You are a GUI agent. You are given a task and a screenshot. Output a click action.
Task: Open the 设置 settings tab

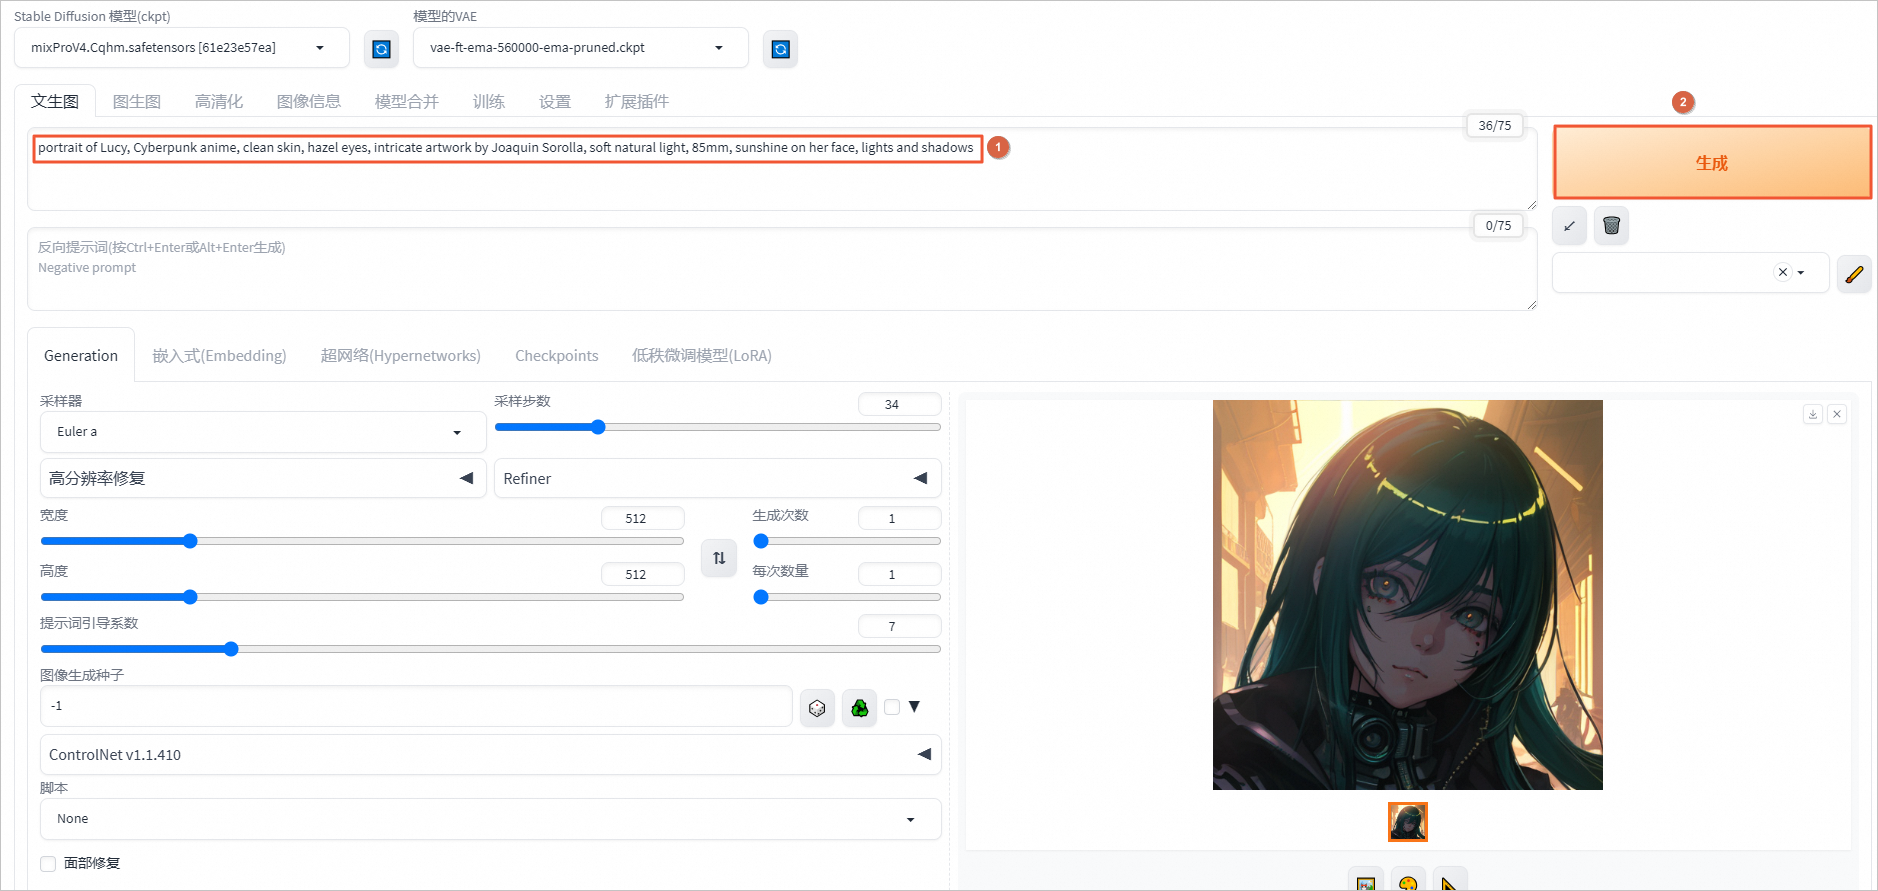tap(555, 101)
